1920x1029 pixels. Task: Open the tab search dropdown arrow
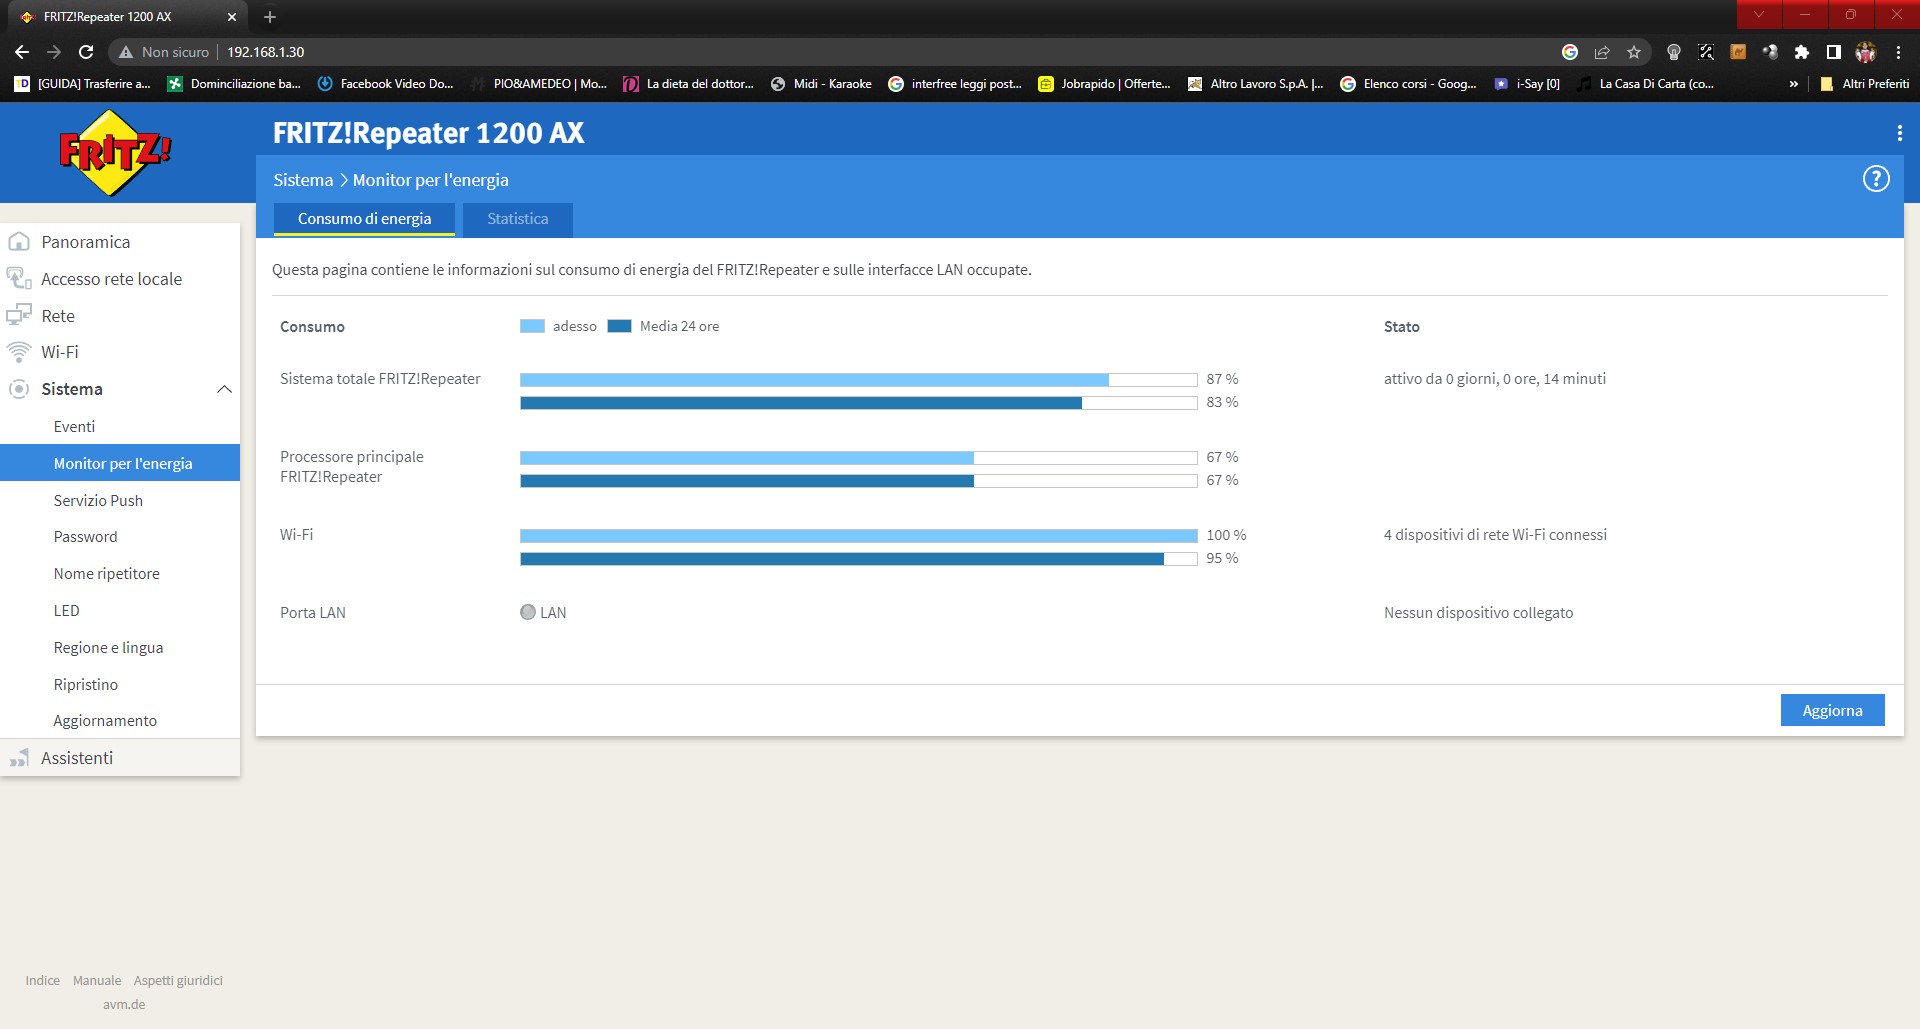(x=1759, y=14)
